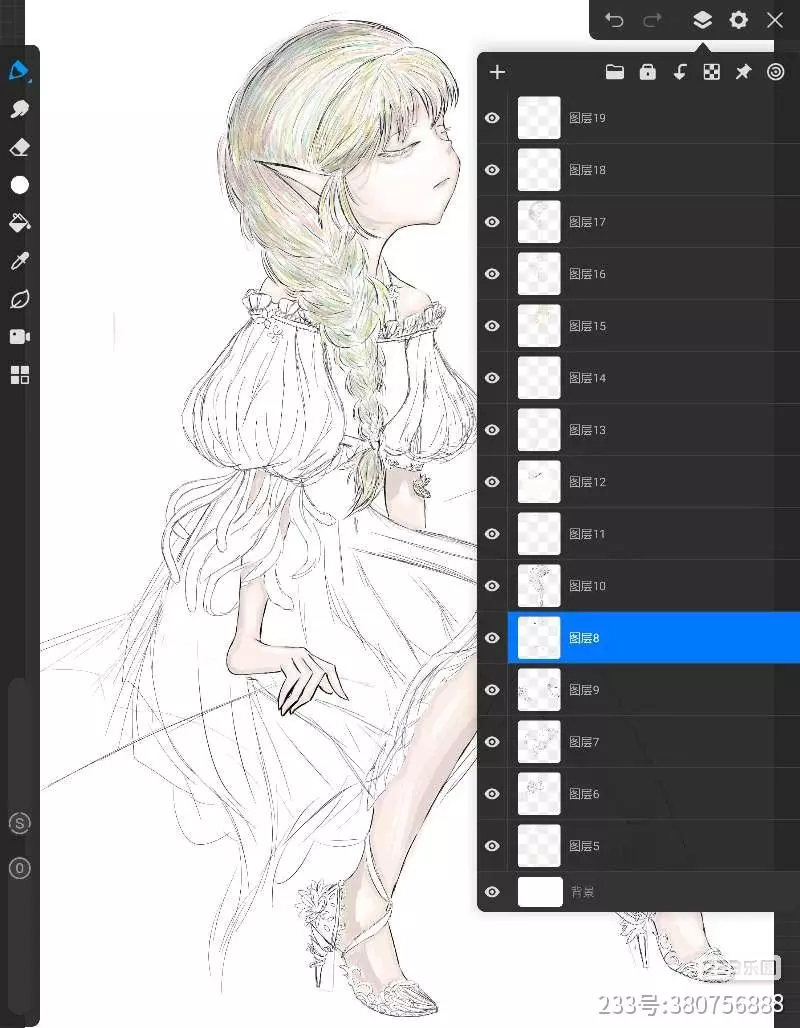Screen dimensions: 800x1028
Task: Click the 图层10 layer thumbnail
Action: click(539, 586)
